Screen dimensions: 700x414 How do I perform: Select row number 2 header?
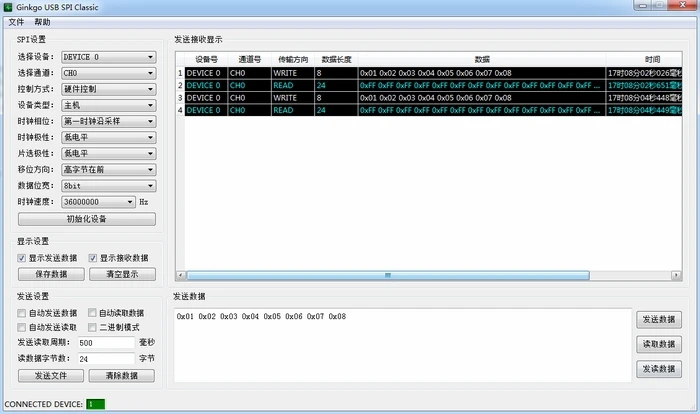[x=180, y=85]
